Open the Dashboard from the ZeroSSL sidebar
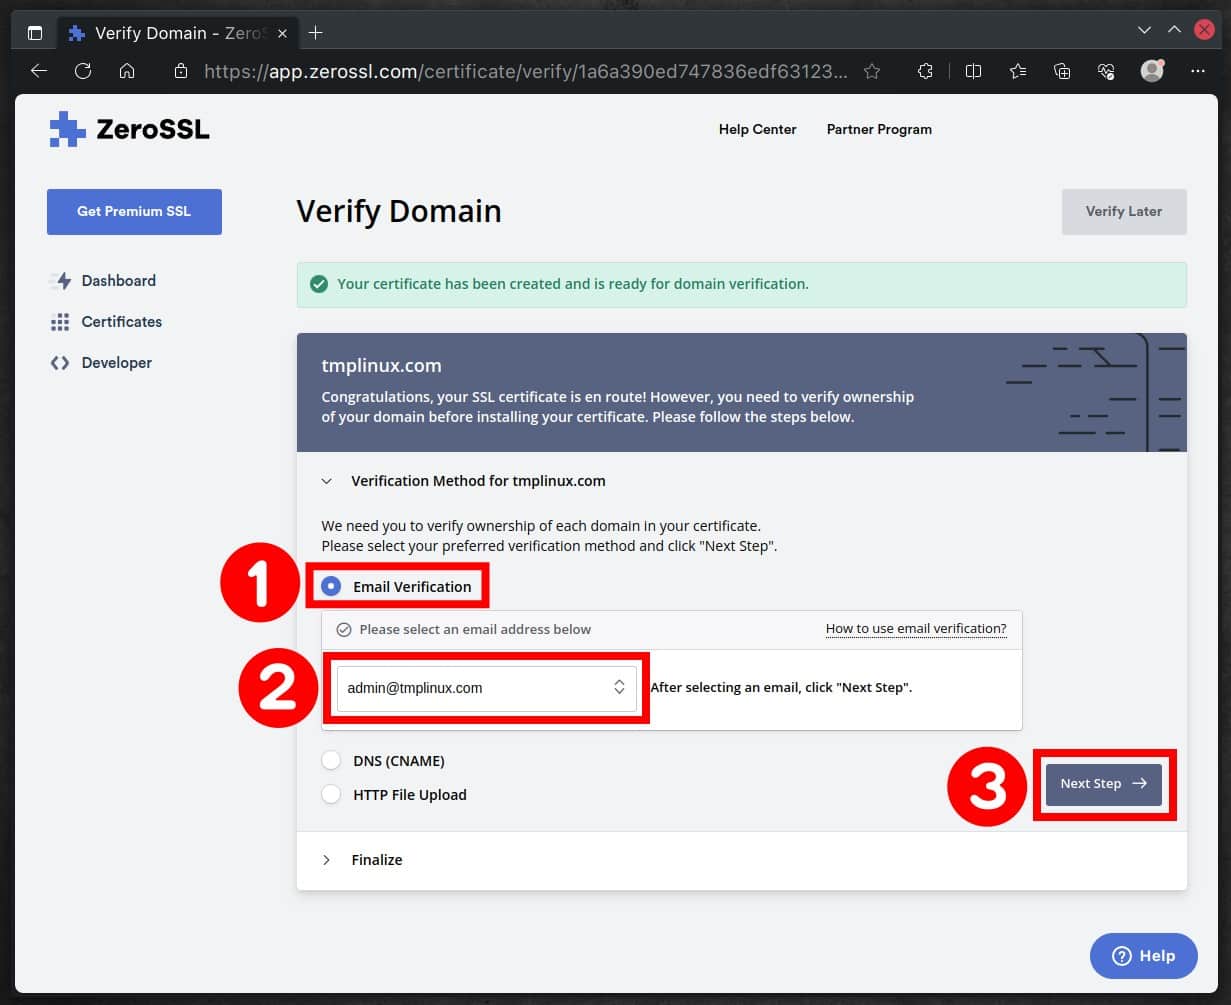 click(x=117, y=281)
